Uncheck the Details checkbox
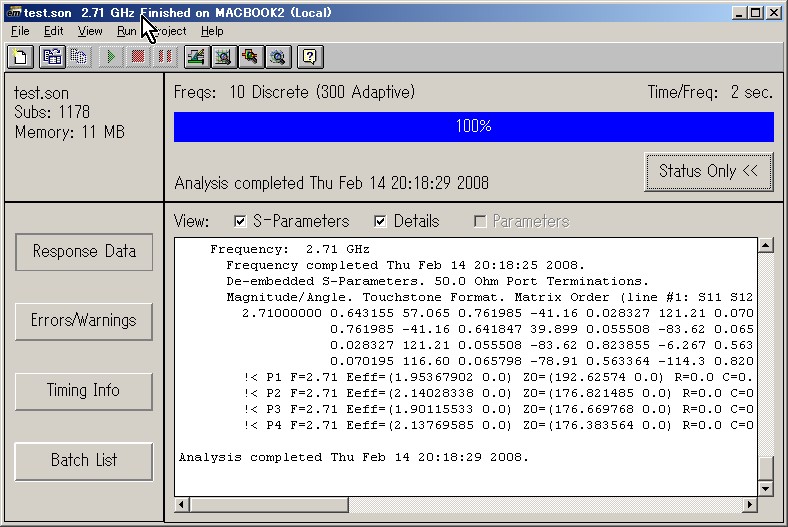 pos(380,221)
